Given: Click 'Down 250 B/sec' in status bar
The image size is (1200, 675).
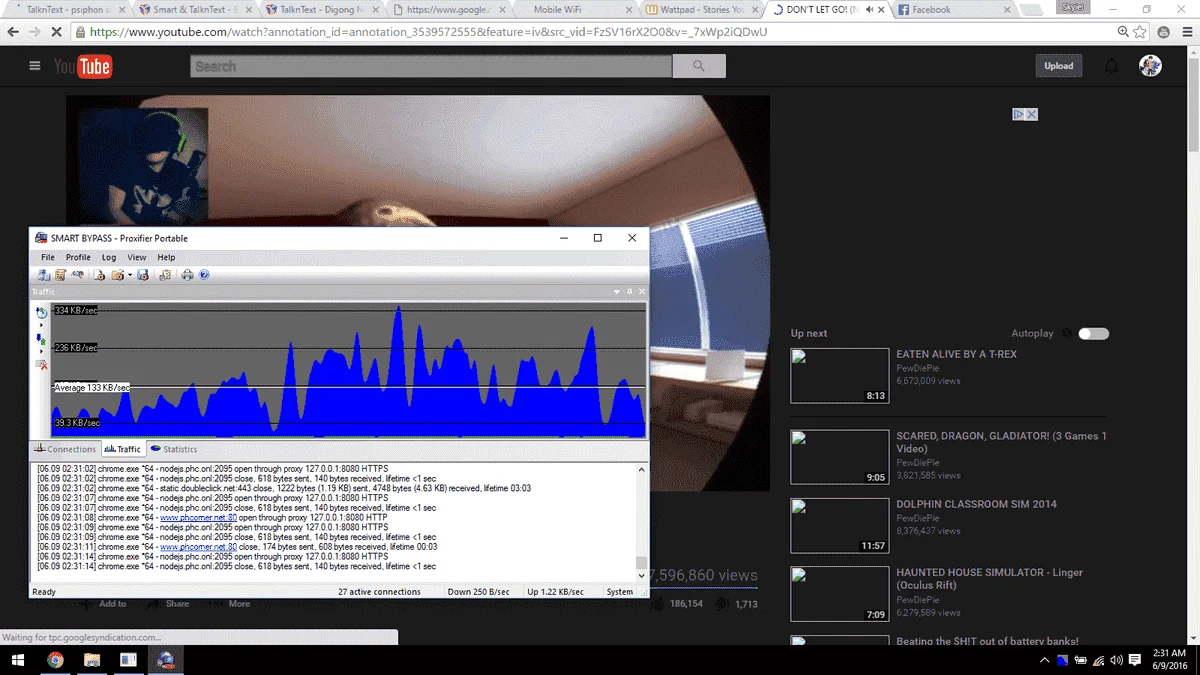Looking at the screenshot, I should (478, 592).
